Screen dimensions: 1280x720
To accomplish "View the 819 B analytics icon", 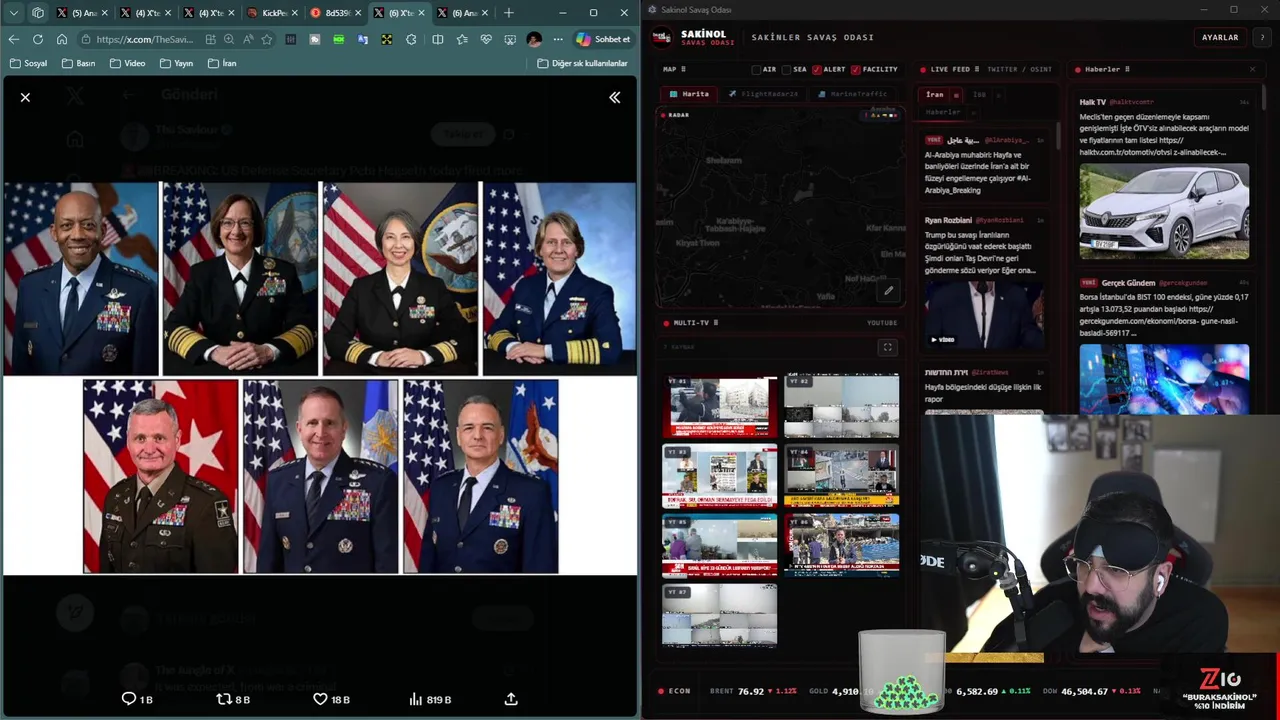I will 430,699.
